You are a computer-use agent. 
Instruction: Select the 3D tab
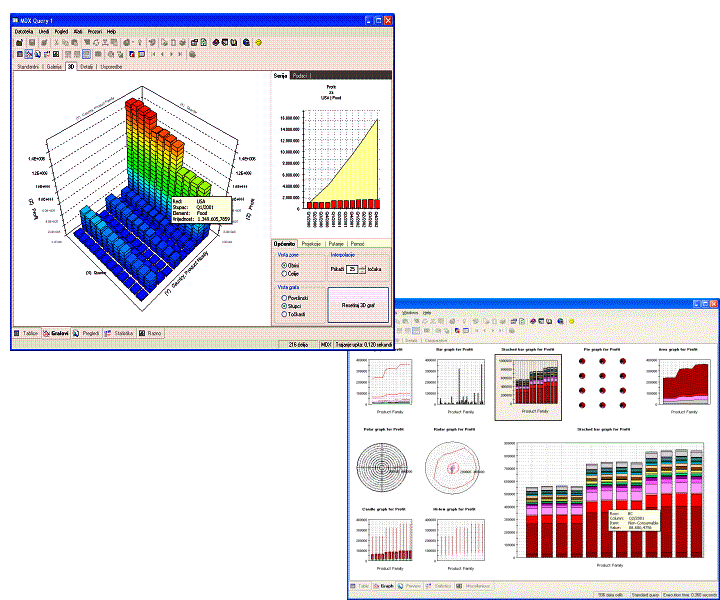click(71, 67)
